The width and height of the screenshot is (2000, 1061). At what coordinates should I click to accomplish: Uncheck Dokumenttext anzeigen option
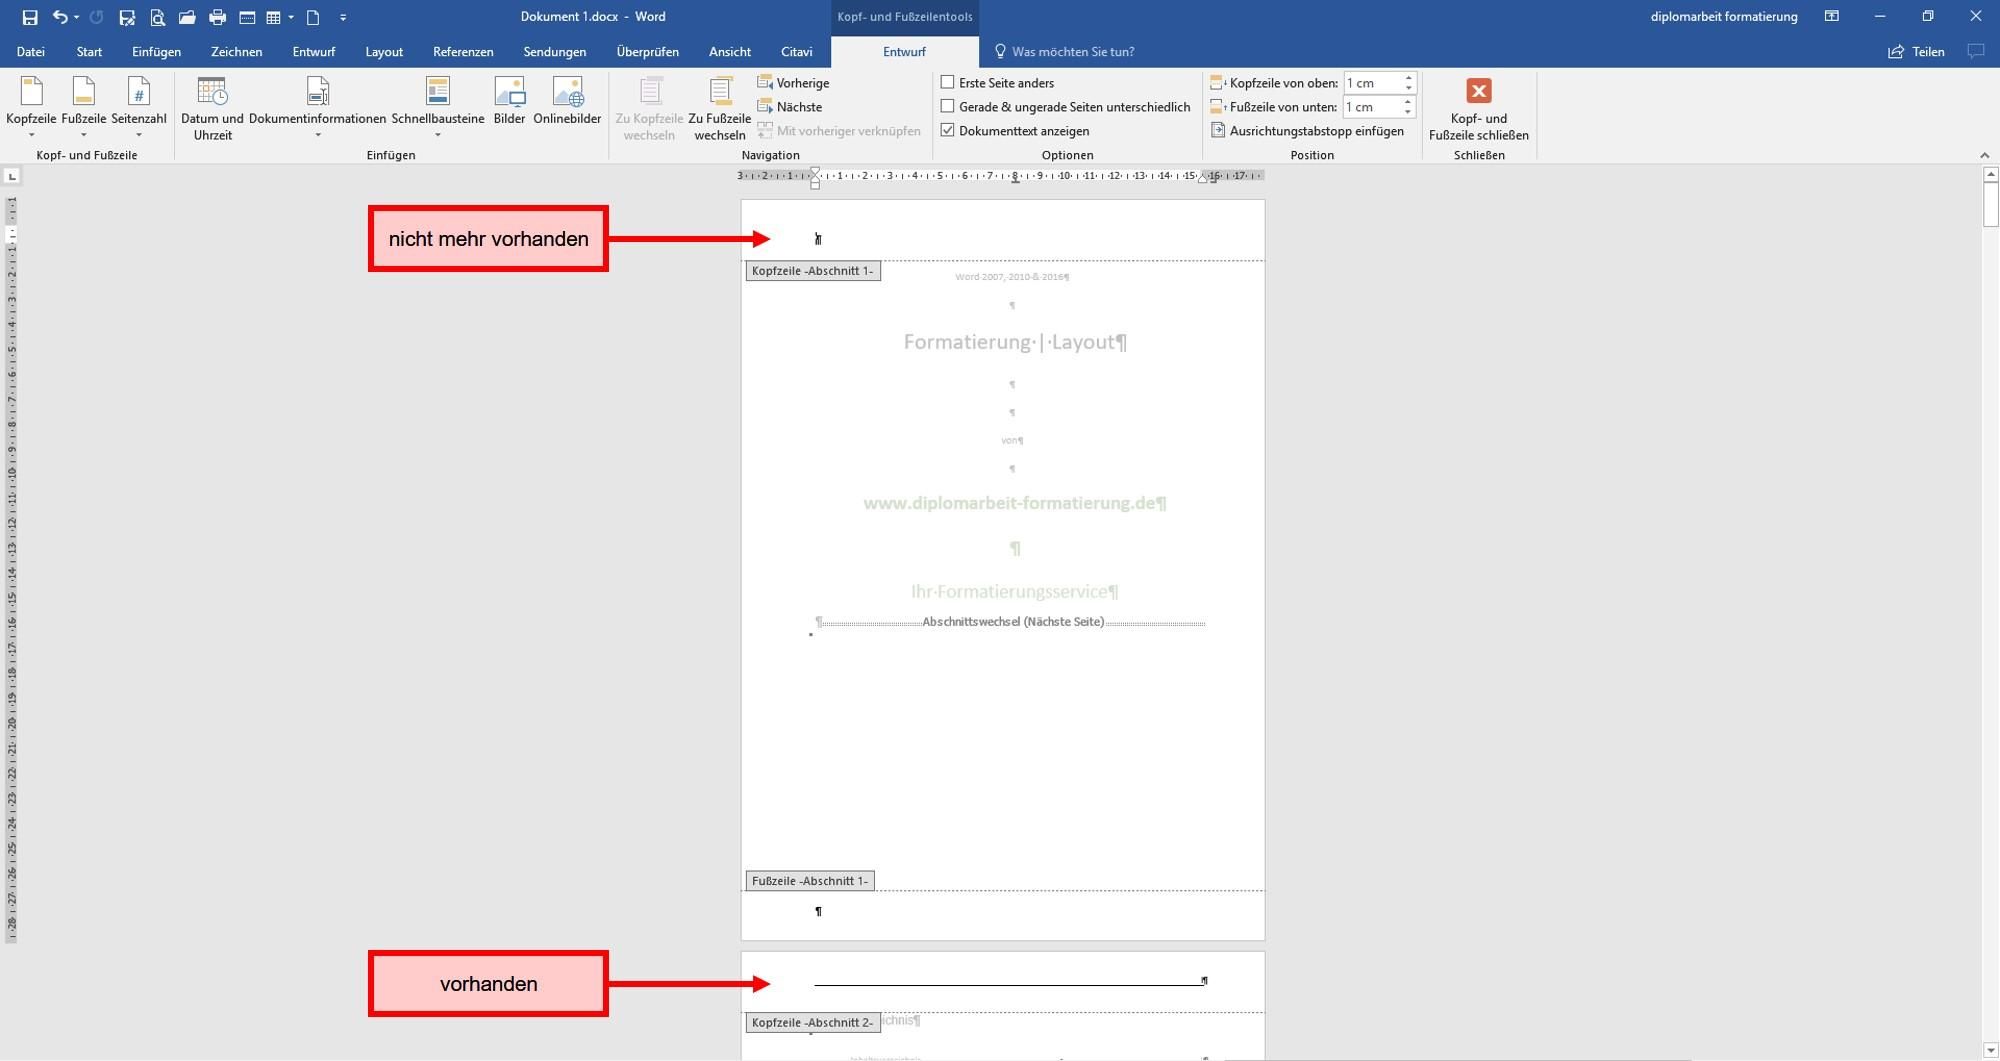click(947, 130)
